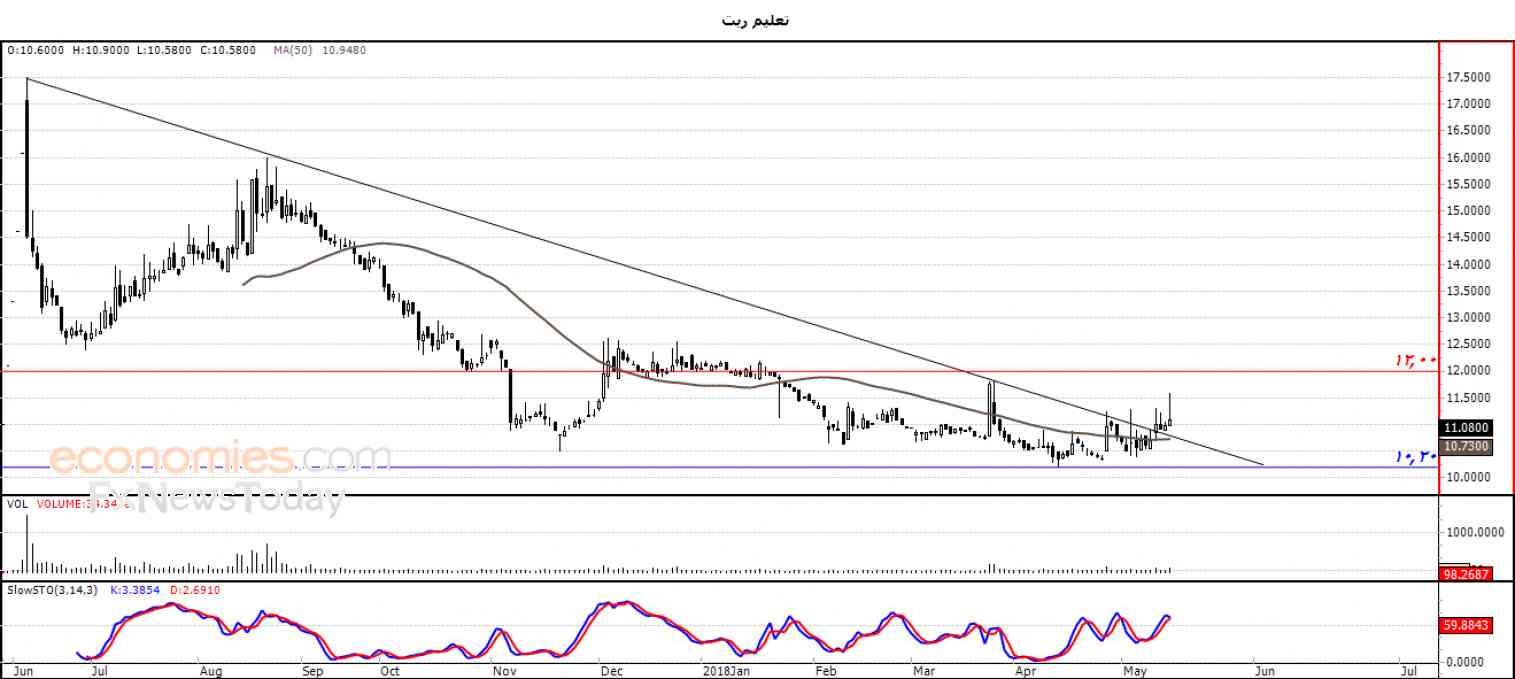This screenshot has height=679, width=1515.
Task: Click the 17.0000 price axis label
Action: [1471, 104]
